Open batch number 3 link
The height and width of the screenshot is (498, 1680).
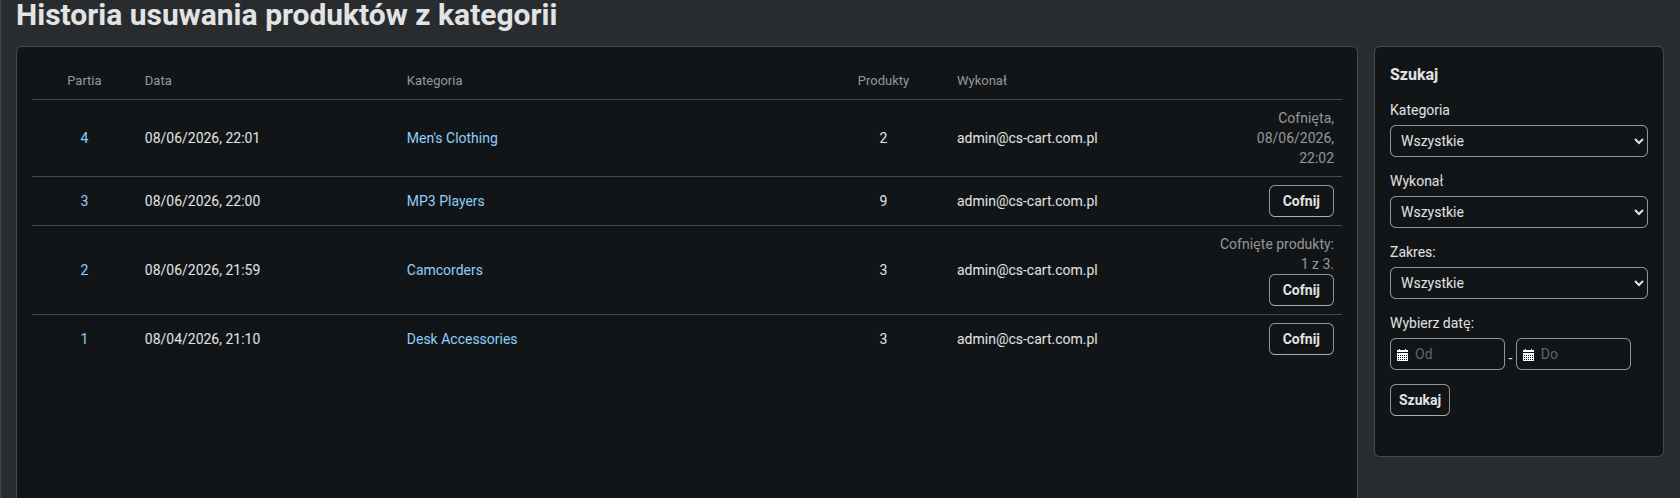pyautogui.click(x=84, y=201)
